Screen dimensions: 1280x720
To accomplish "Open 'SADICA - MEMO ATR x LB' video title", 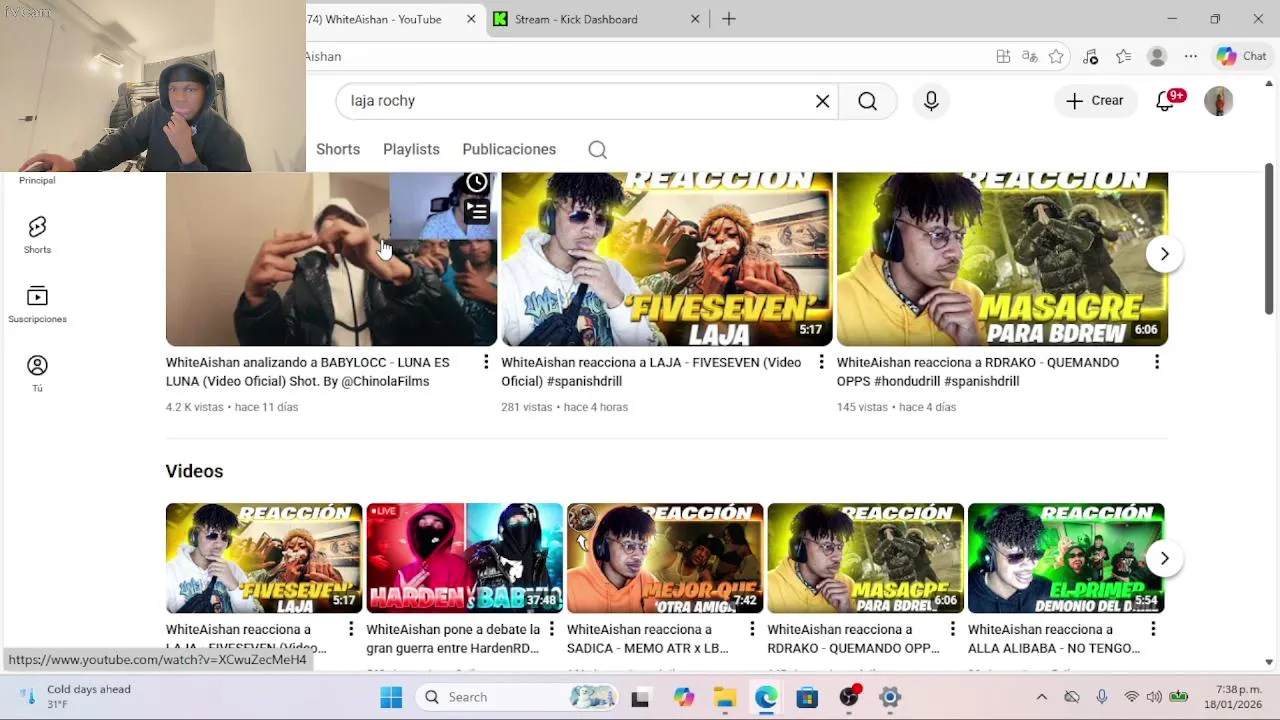I will click(648, 639).
